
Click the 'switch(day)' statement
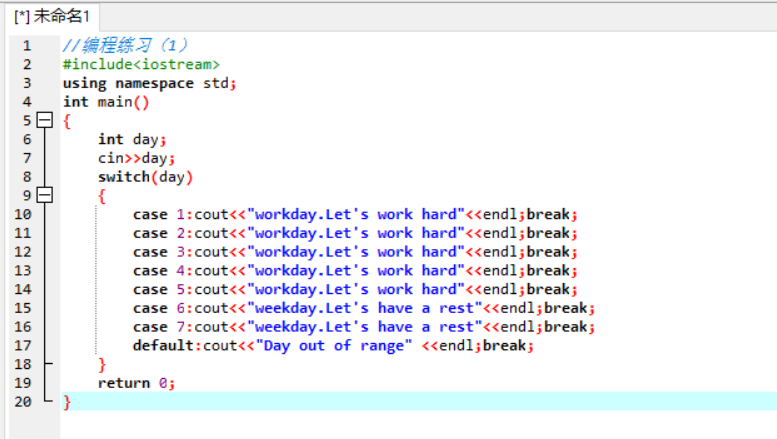[x=145, y=177]
